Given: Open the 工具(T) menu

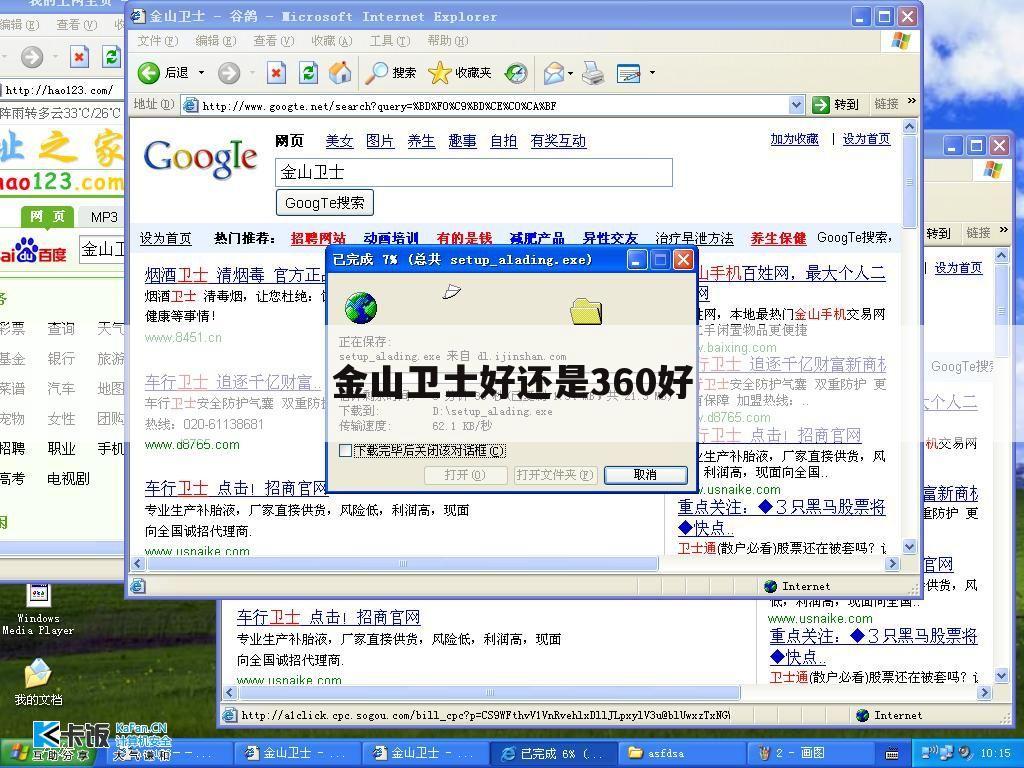Looking at the screenshot, I should (x=390, y=40).
